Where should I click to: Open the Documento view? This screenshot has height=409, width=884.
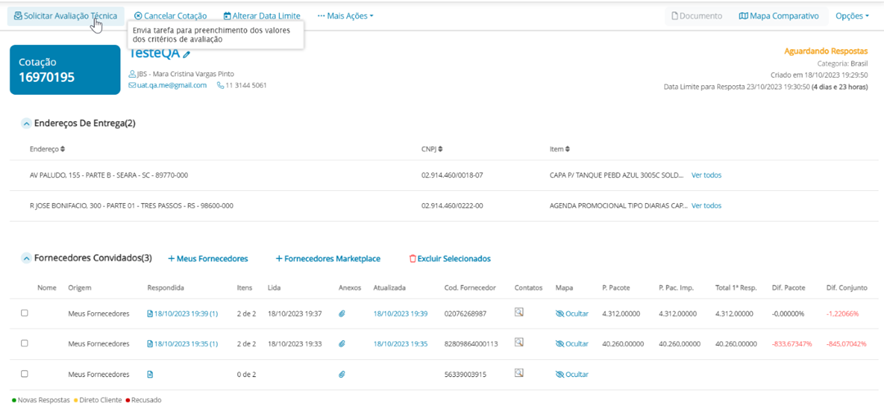(x=697, y=16)
